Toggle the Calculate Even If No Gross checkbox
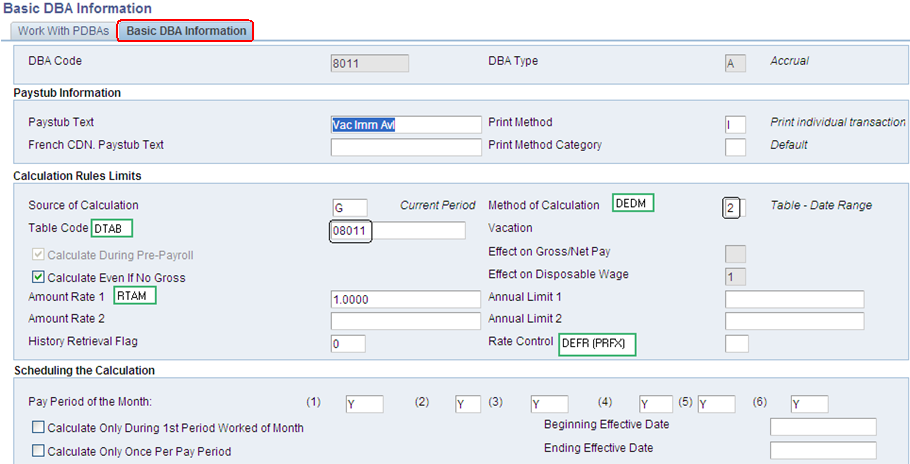 click(38, 277)
